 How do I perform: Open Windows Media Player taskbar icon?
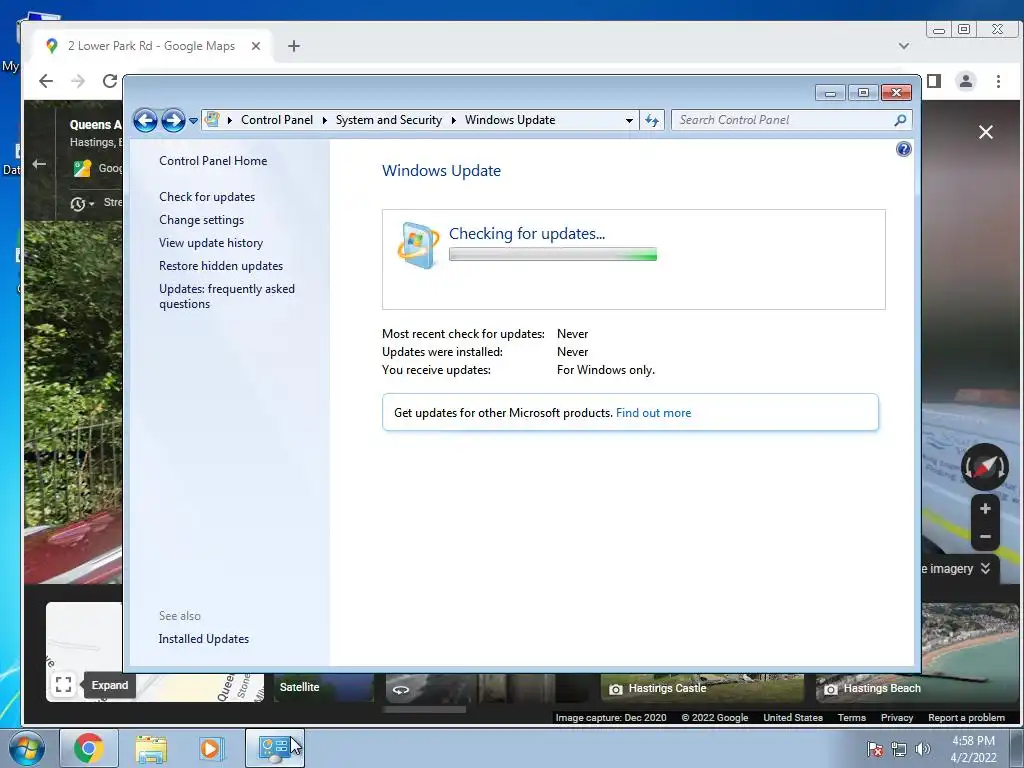(210, 748)
